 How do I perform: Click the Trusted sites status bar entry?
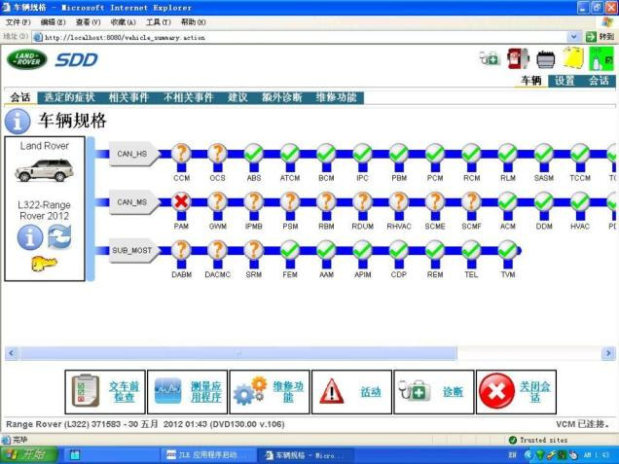click(x=539, y=440)
